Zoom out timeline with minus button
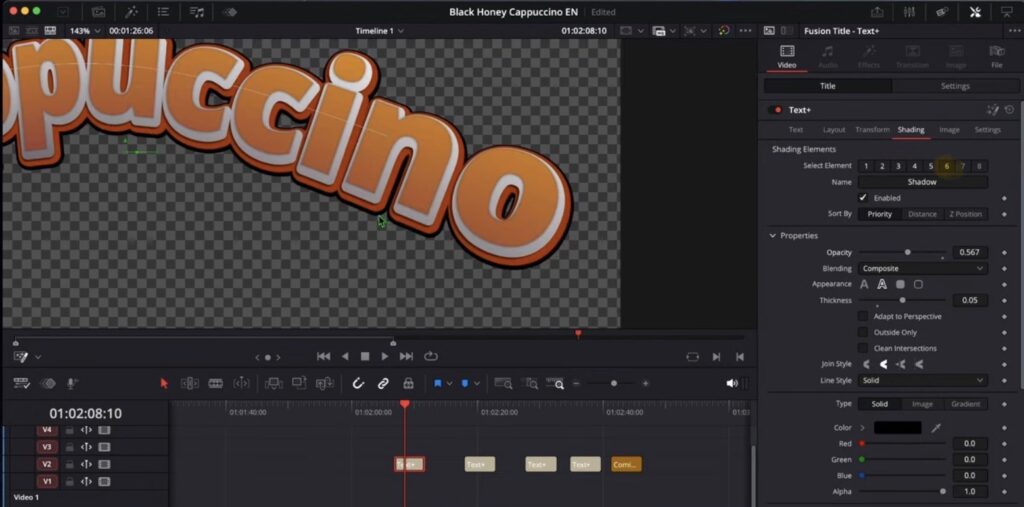Viewport: 1024px width, 507px height. [576, 384]
